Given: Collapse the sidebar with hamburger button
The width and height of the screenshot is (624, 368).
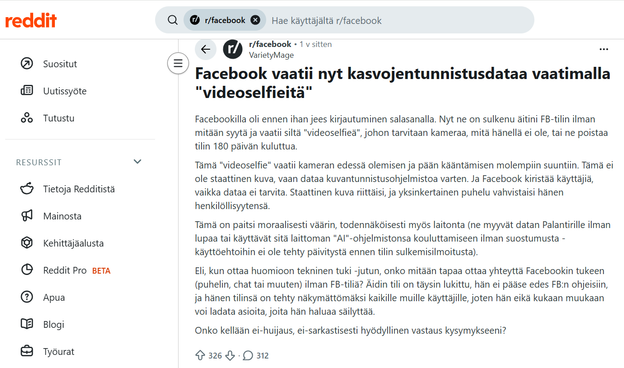Looking at the screenshot, I should pos(178,63).
